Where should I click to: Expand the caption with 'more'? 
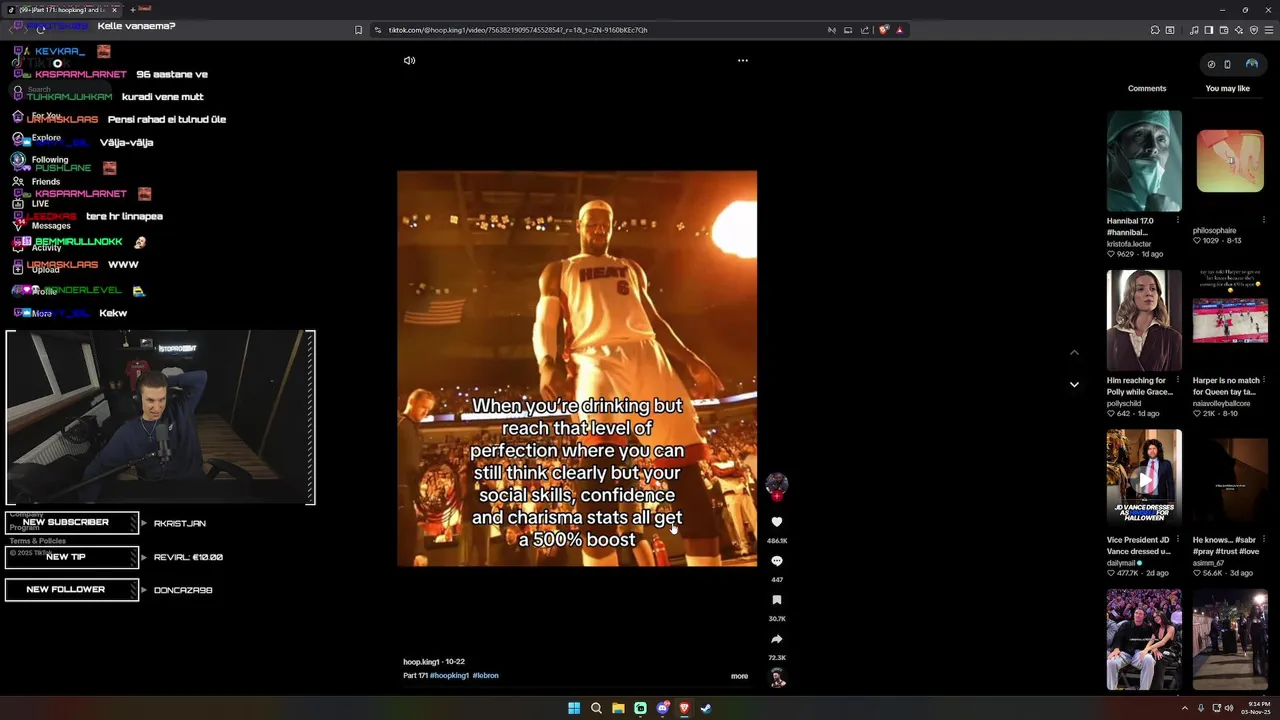739,676
